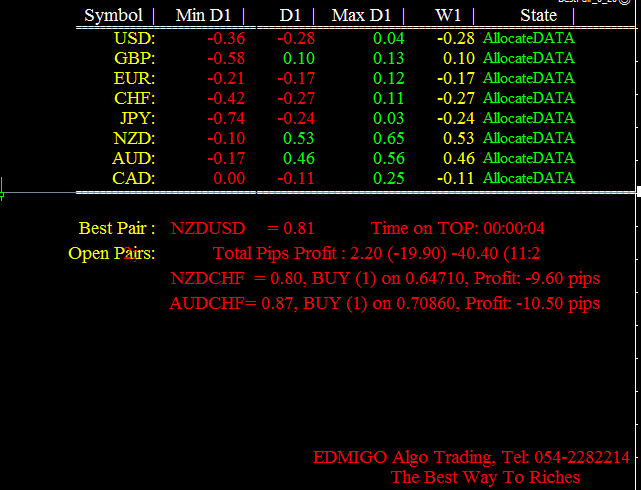Click the Symbol column header
Screen dimensions: 641x490
click(113, 16)
